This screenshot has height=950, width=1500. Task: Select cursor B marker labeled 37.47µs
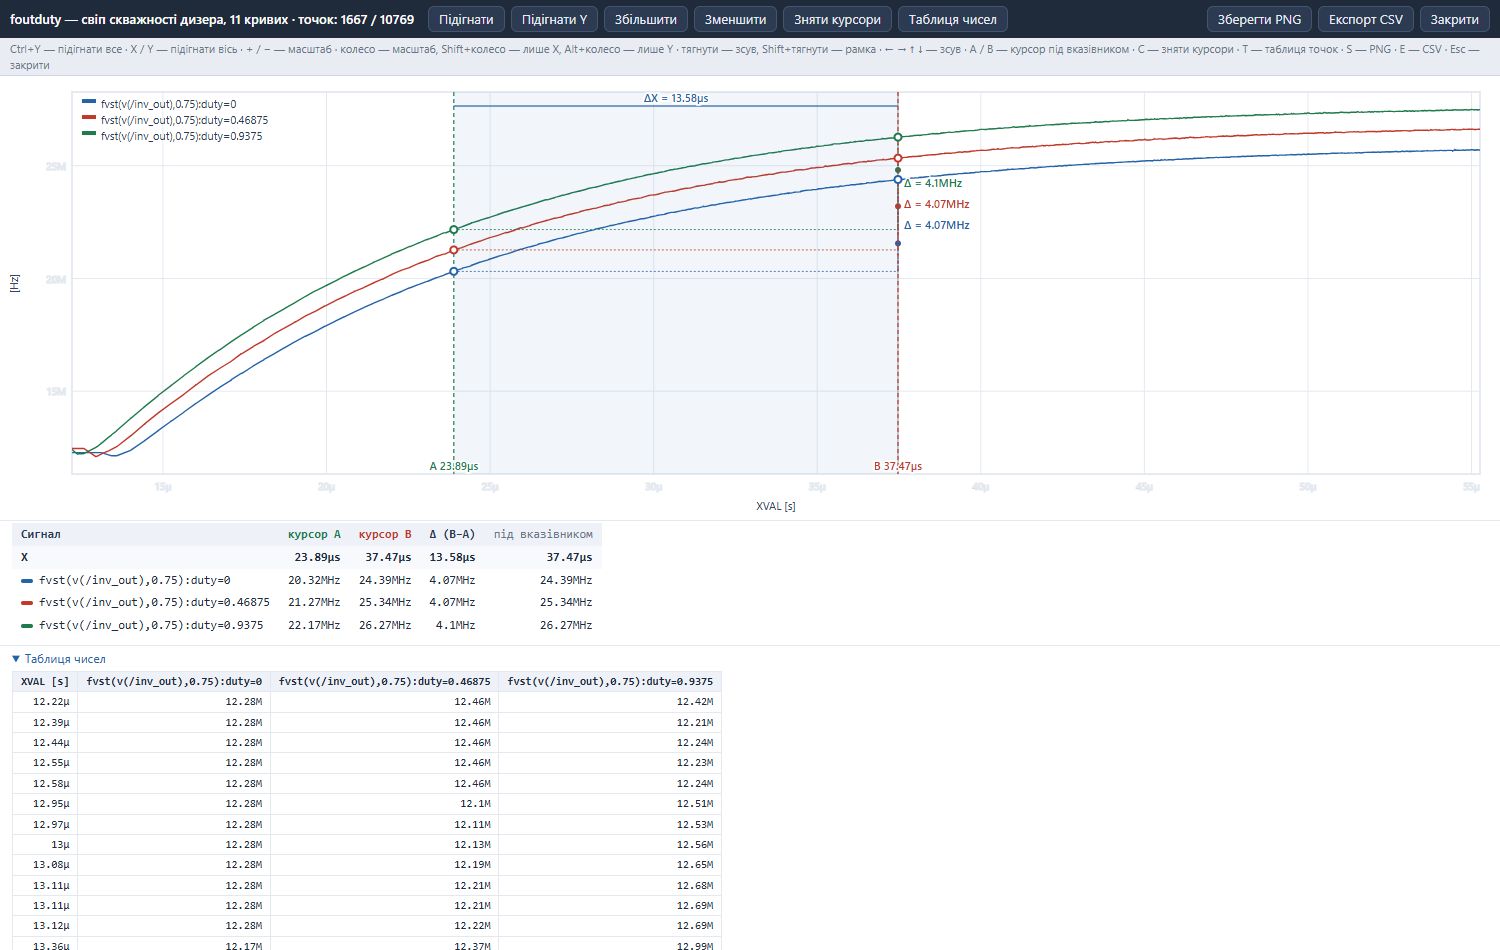[x=898, y=466]
